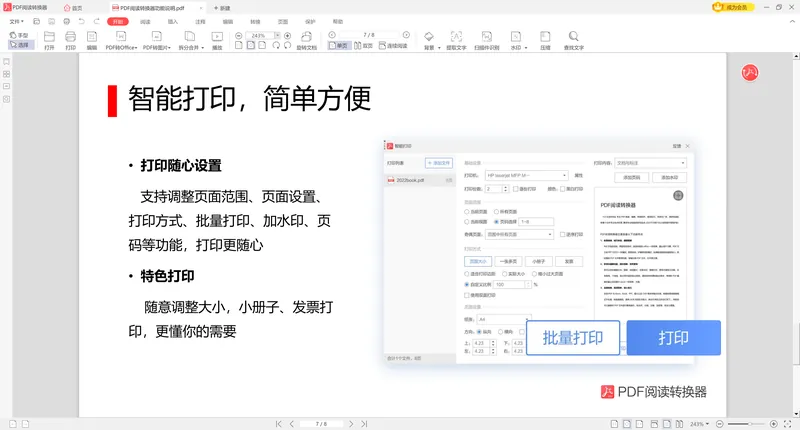800x430 pixels.
Task: Toggle two-page layout icon in status bar
Action: click(679, 424)
